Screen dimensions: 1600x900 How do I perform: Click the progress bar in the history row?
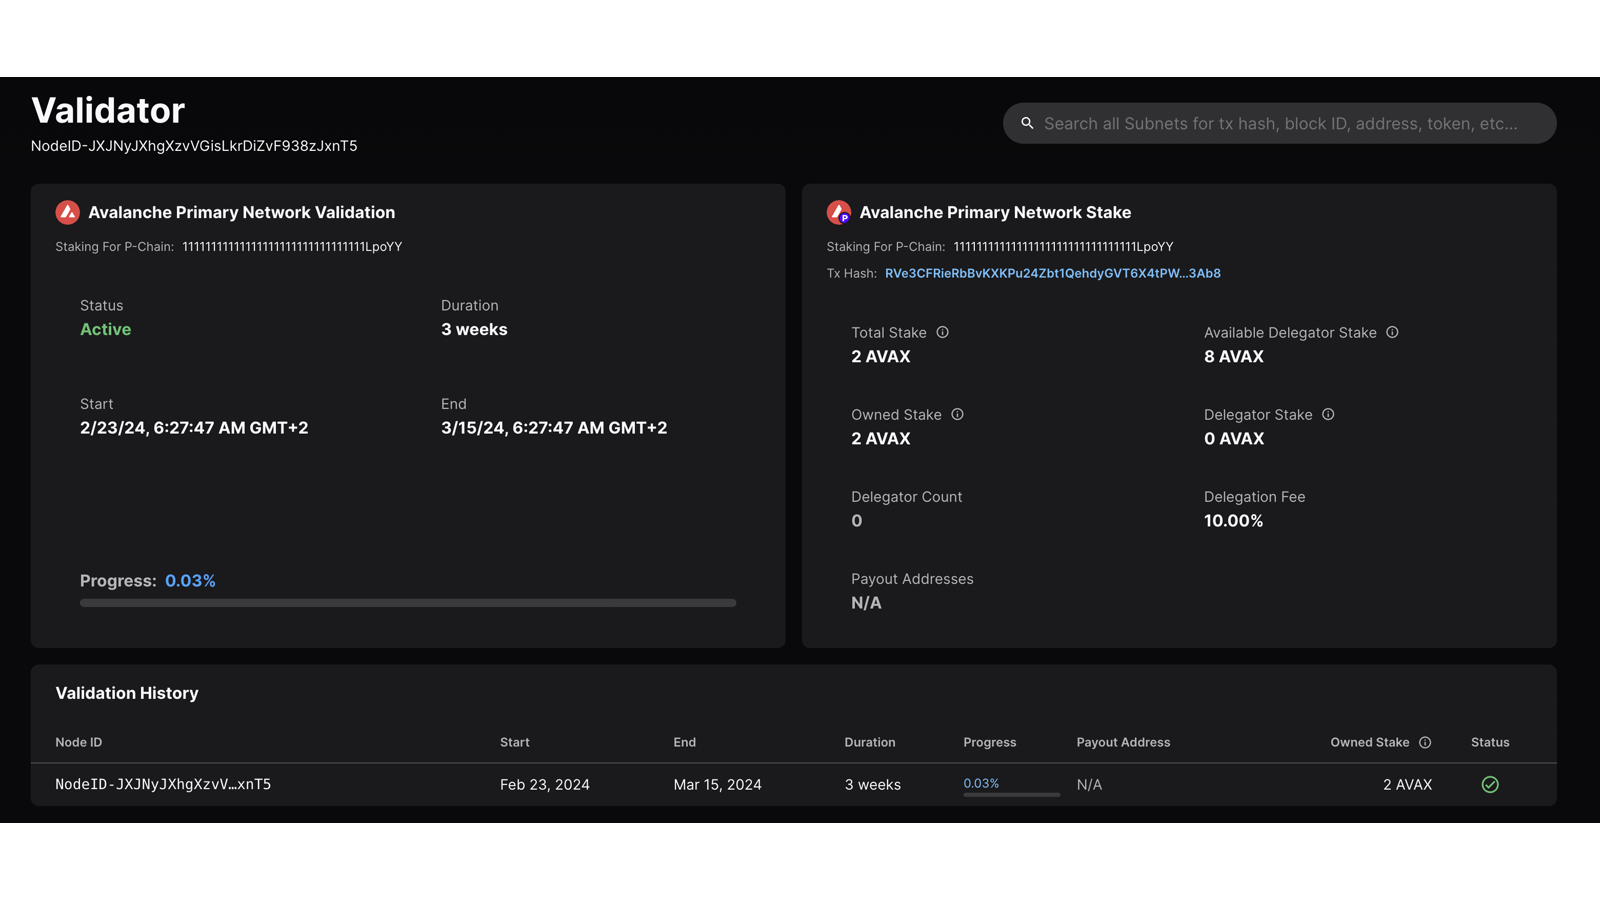(x=1011, y=795)
